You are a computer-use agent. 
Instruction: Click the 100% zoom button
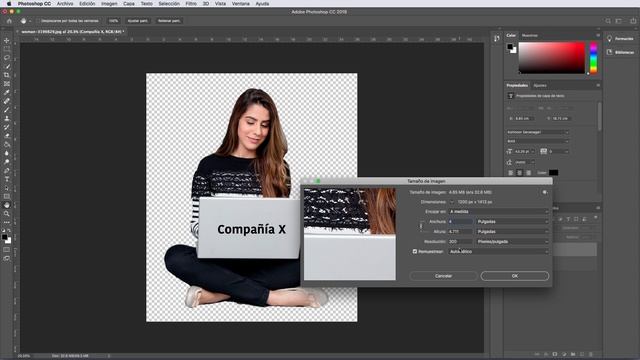(x=113, y=21)
